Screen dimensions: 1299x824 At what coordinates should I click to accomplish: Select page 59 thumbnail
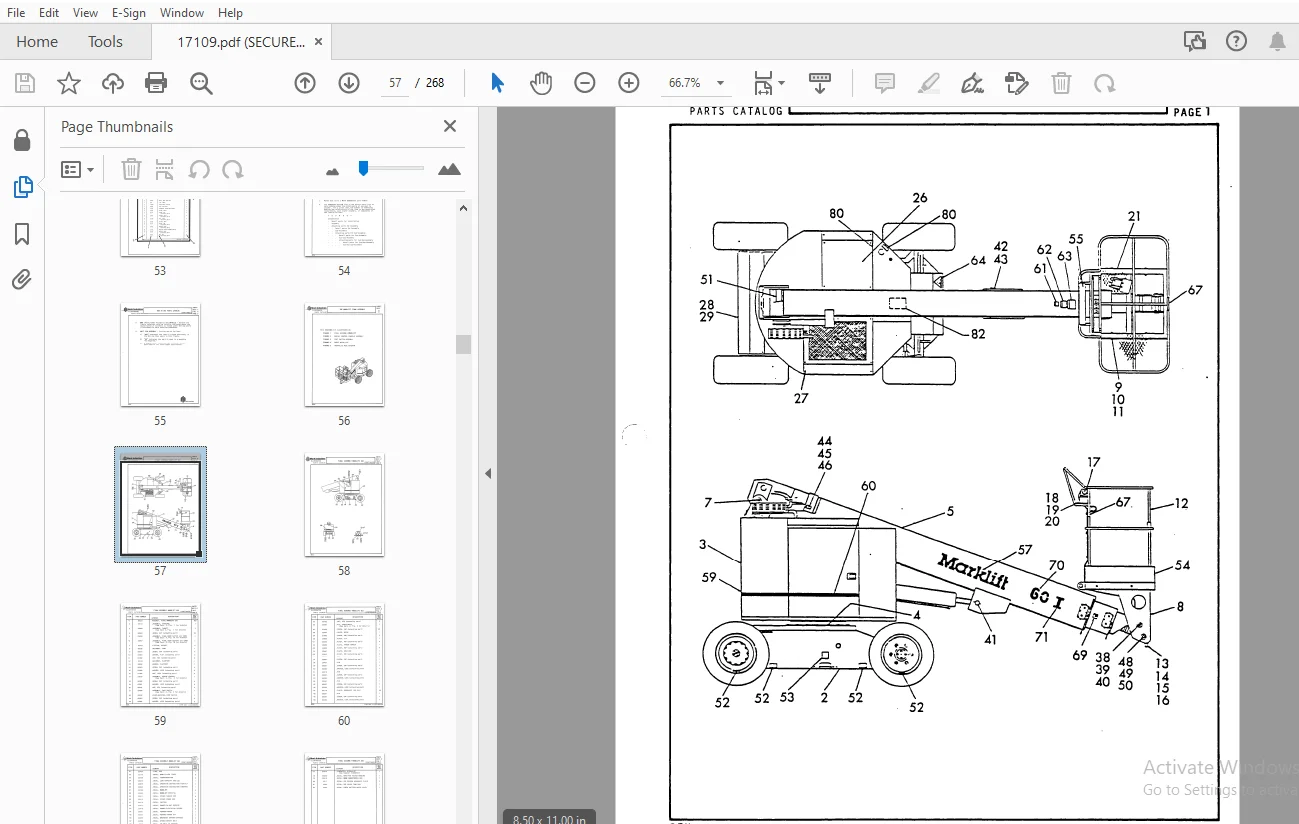tap(160, 656)
